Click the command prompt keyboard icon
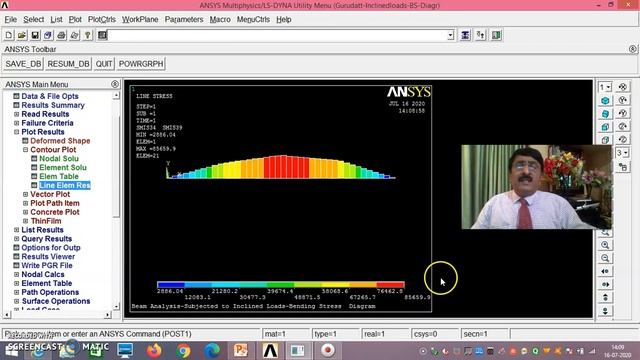The height and width of the screenshot is (360, 640). (x=102, y=35)
